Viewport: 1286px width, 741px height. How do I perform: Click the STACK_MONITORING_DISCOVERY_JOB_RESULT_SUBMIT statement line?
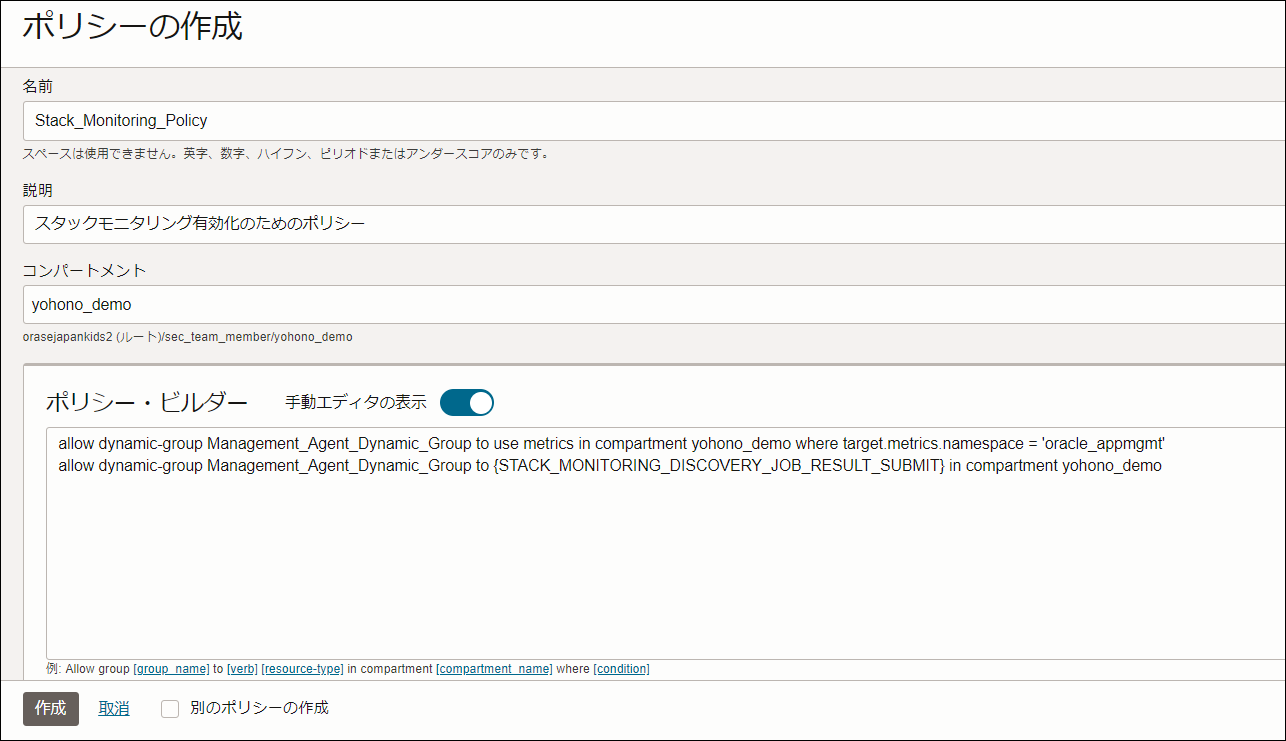610,465
